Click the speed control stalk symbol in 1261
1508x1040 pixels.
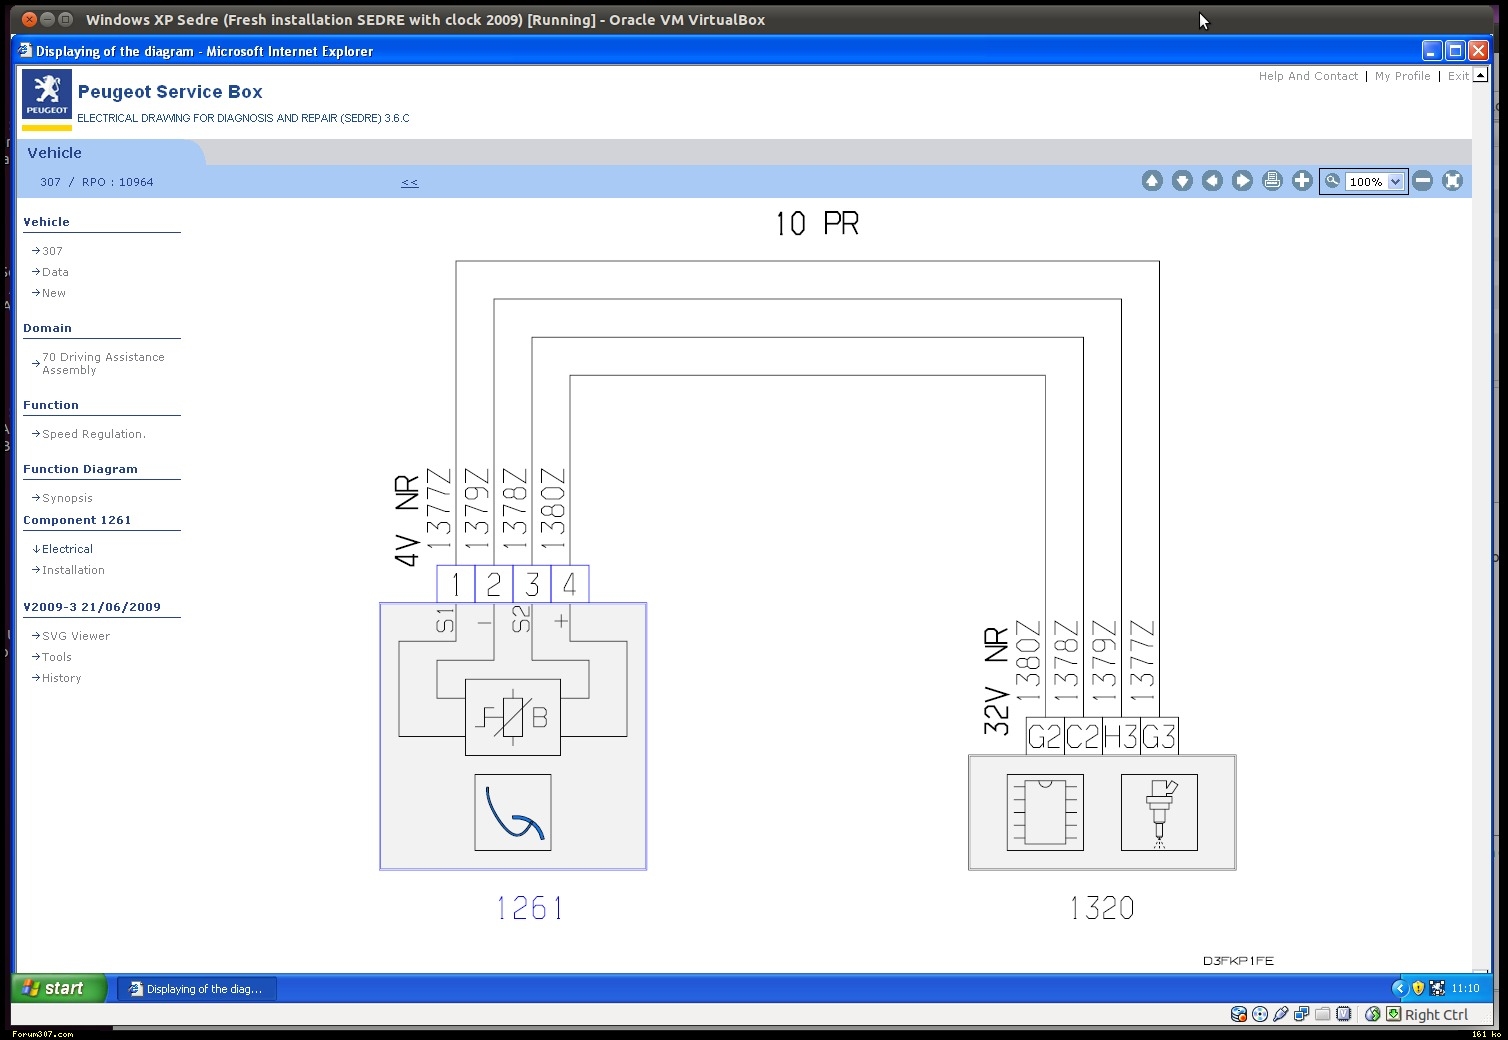pos(513,812)
